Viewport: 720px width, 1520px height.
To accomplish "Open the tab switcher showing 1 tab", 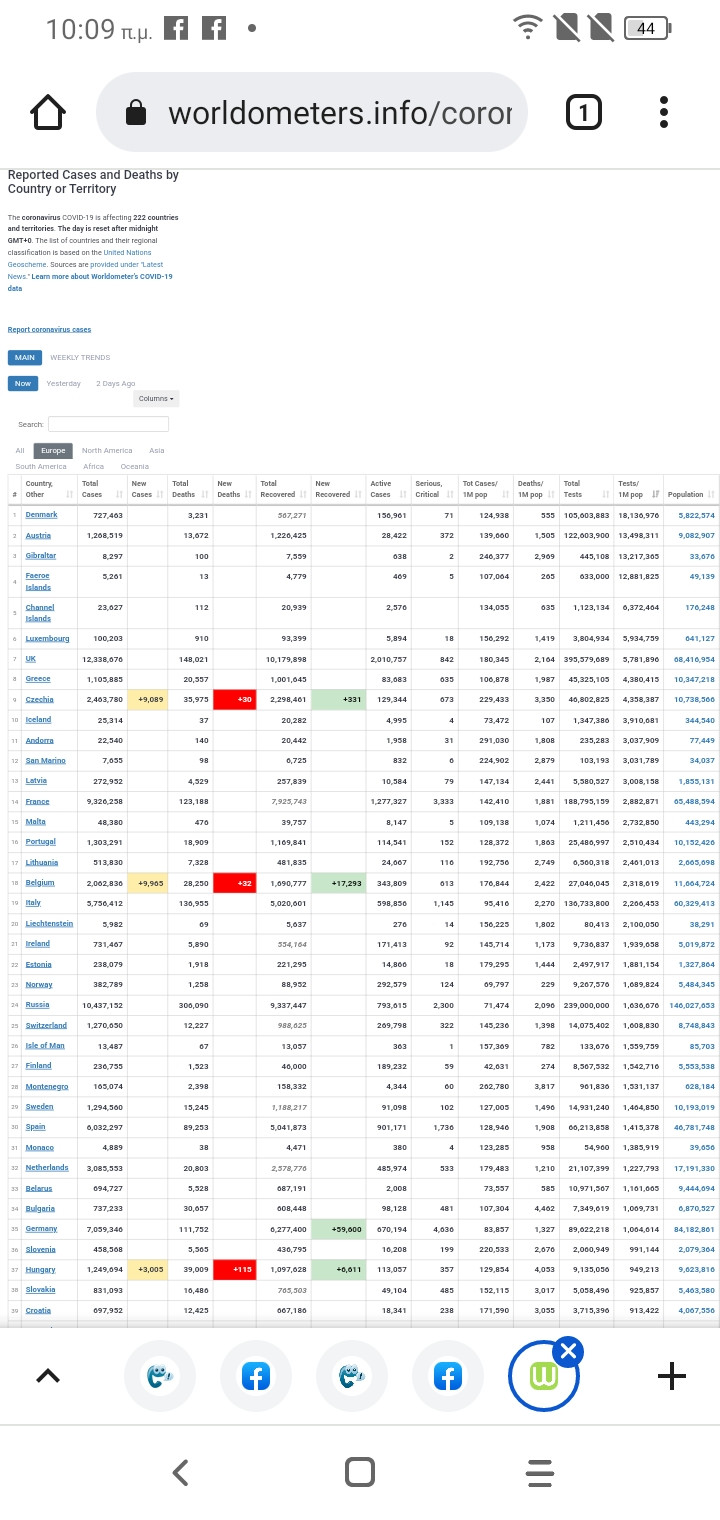I will [x=584, y=113].
